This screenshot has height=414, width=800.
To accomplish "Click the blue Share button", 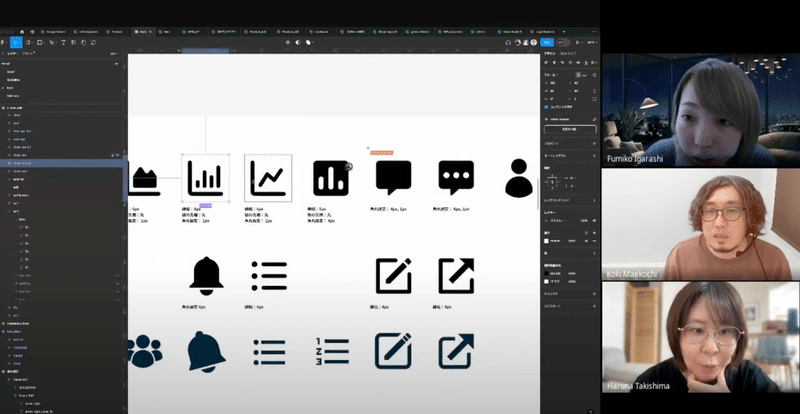I will coord(547,42).
